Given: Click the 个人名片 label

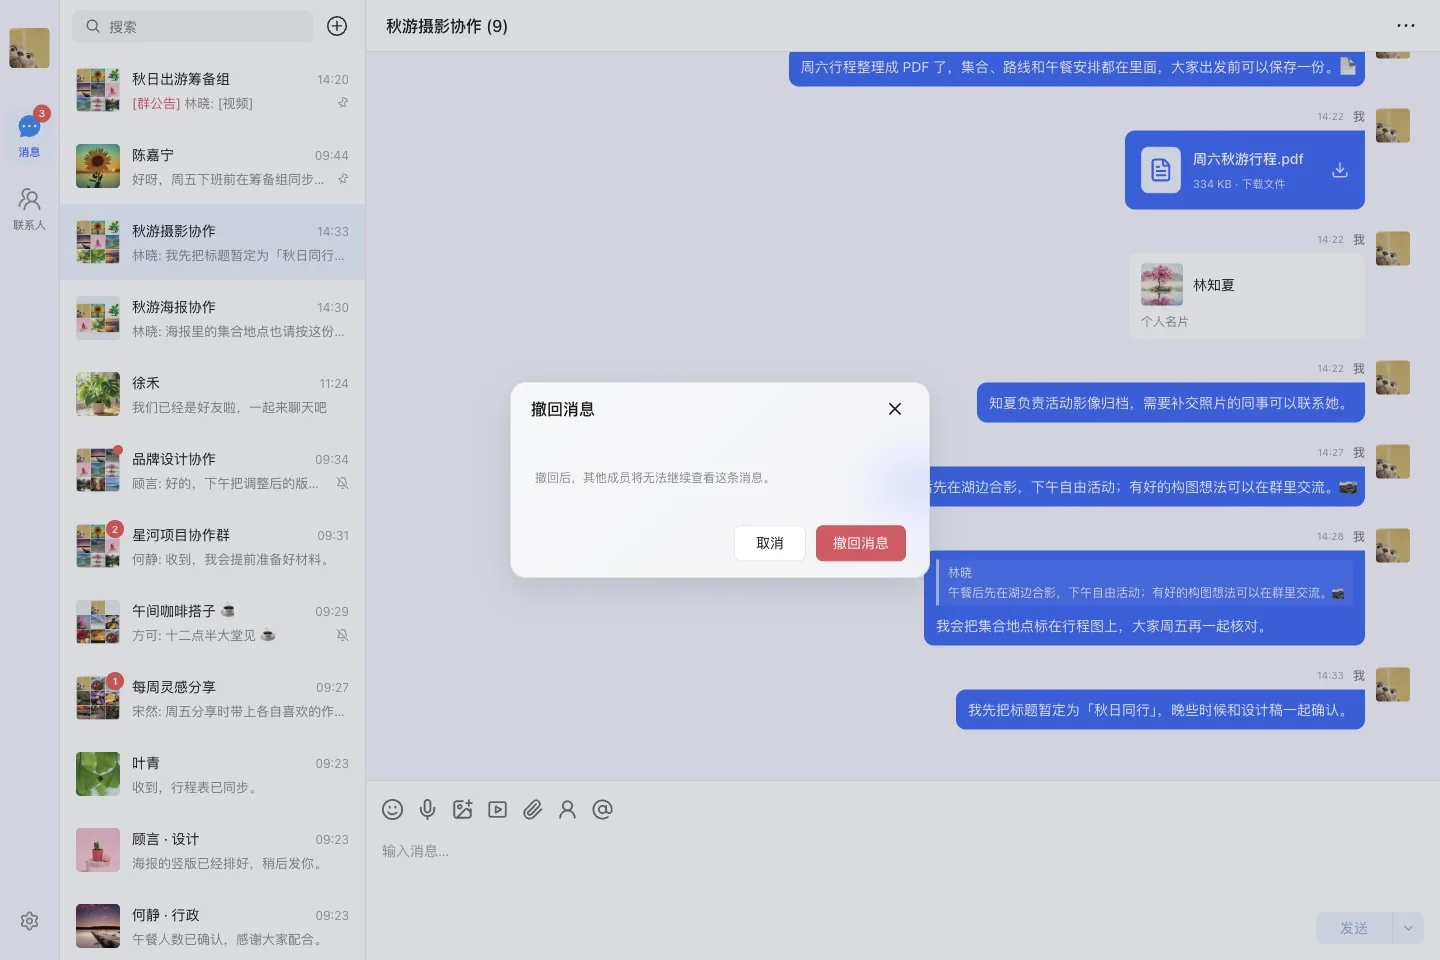Looking at the screenshot, I should [x=1165, y=322].
